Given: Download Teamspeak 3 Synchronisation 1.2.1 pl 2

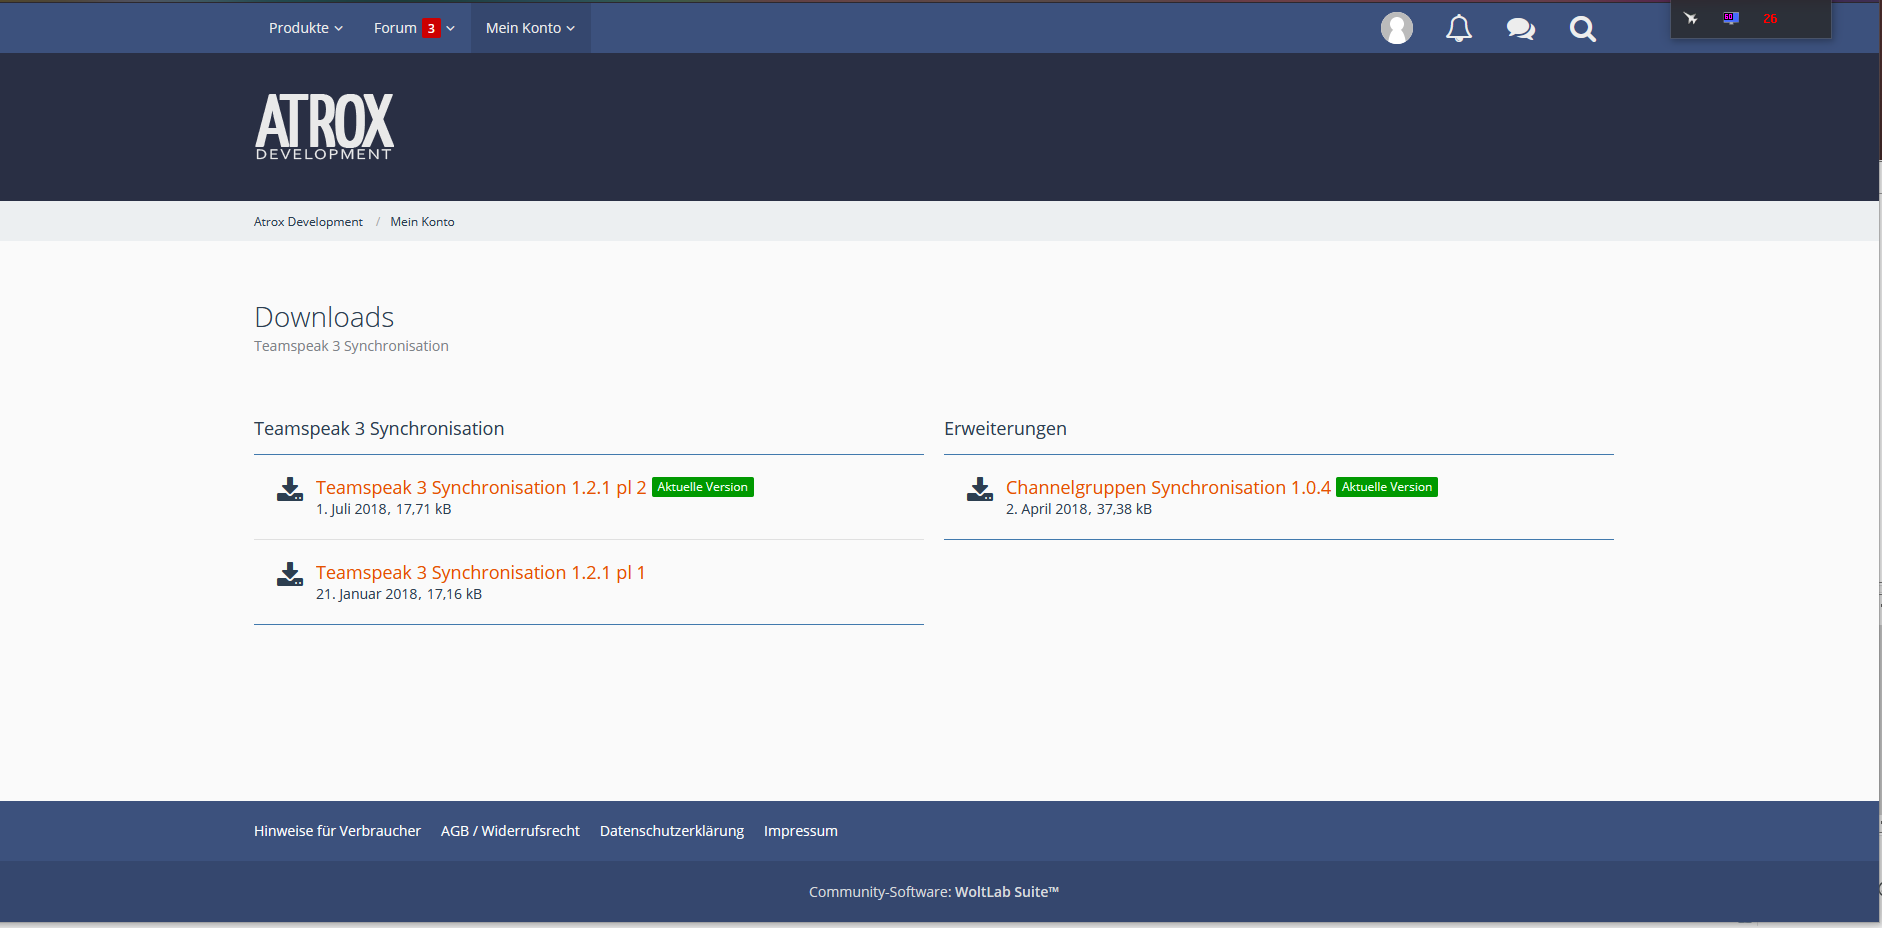Looking at the screenshot, I should pyautogui.click(x=480, y=488).
